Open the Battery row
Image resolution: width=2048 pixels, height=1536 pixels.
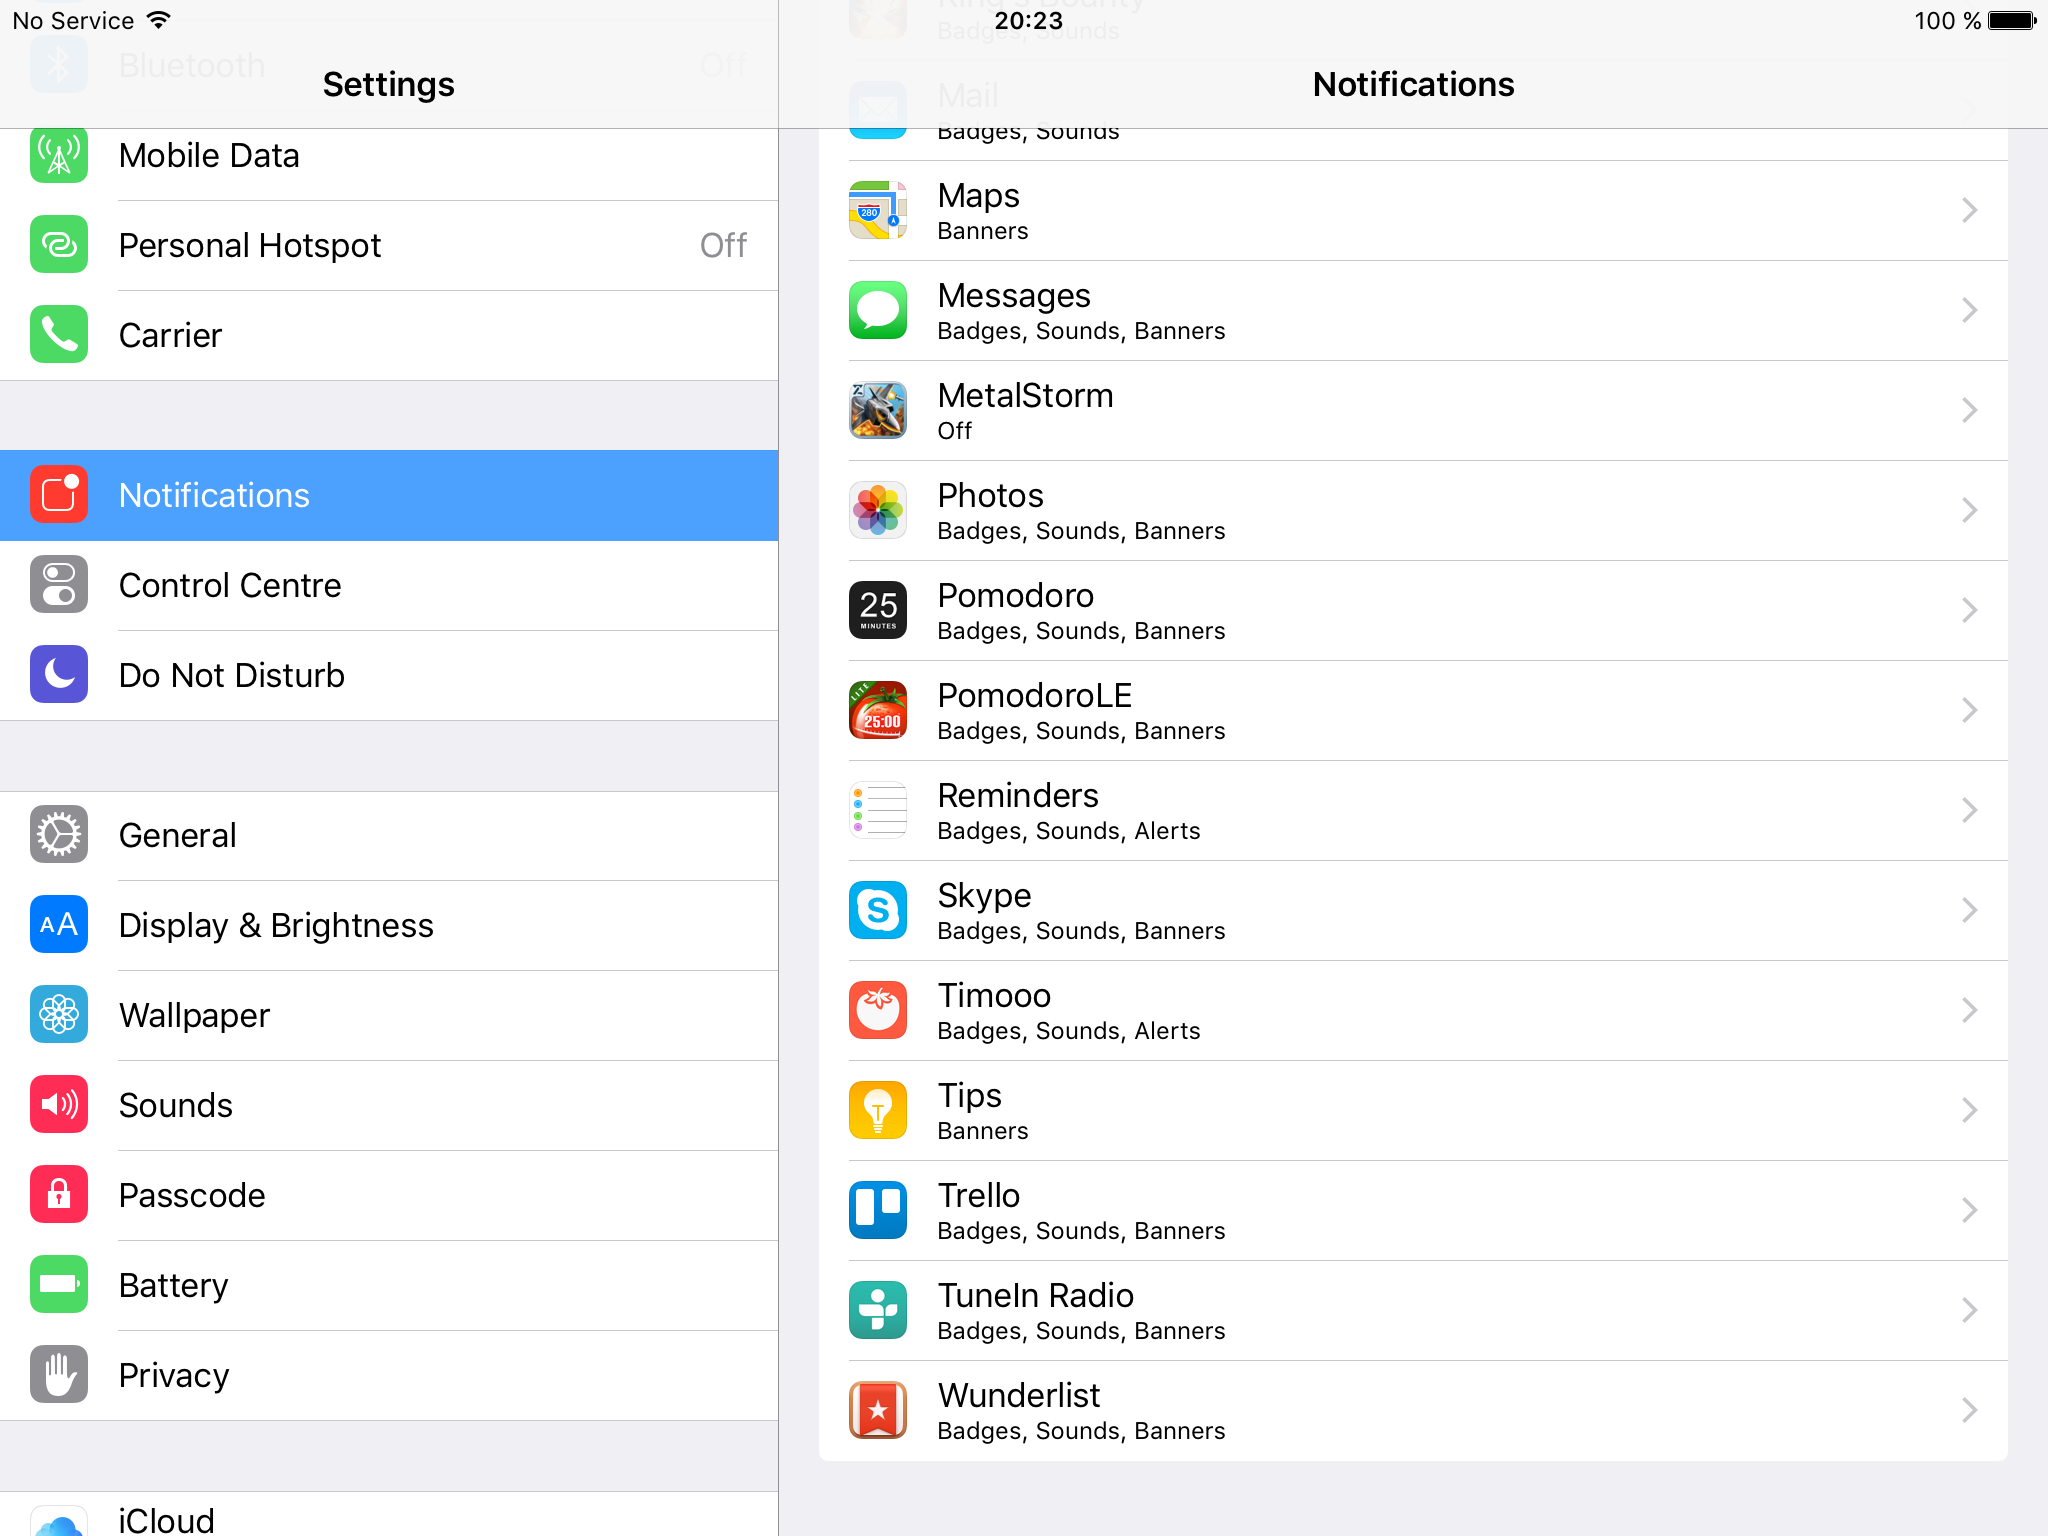(x=389, y=1285)
